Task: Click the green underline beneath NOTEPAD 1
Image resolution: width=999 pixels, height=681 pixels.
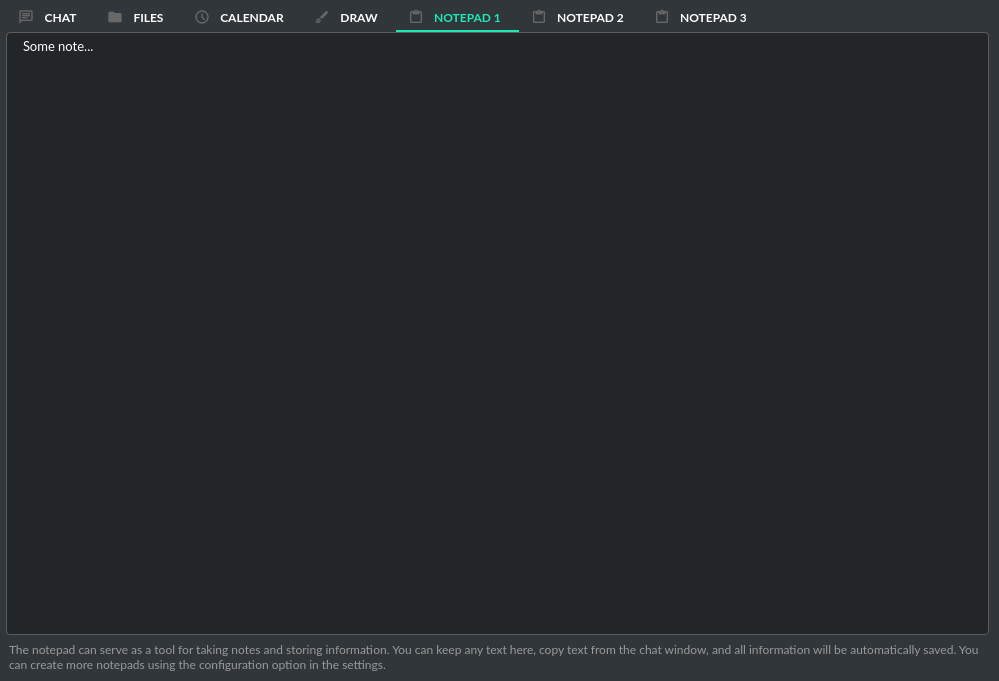Action: (458, 32)
